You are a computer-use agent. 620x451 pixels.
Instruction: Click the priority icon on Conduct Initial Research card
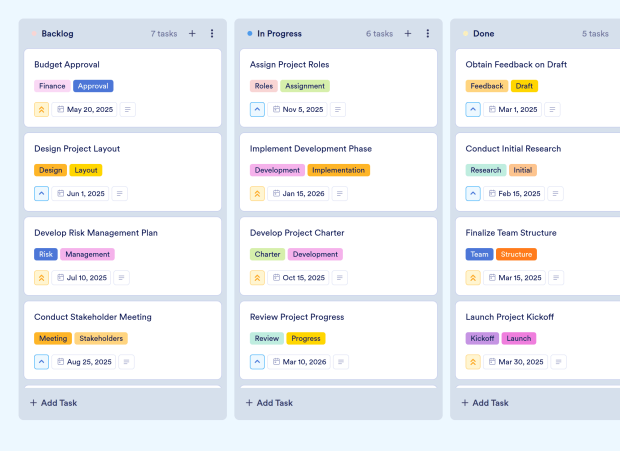tap(473, 194)
